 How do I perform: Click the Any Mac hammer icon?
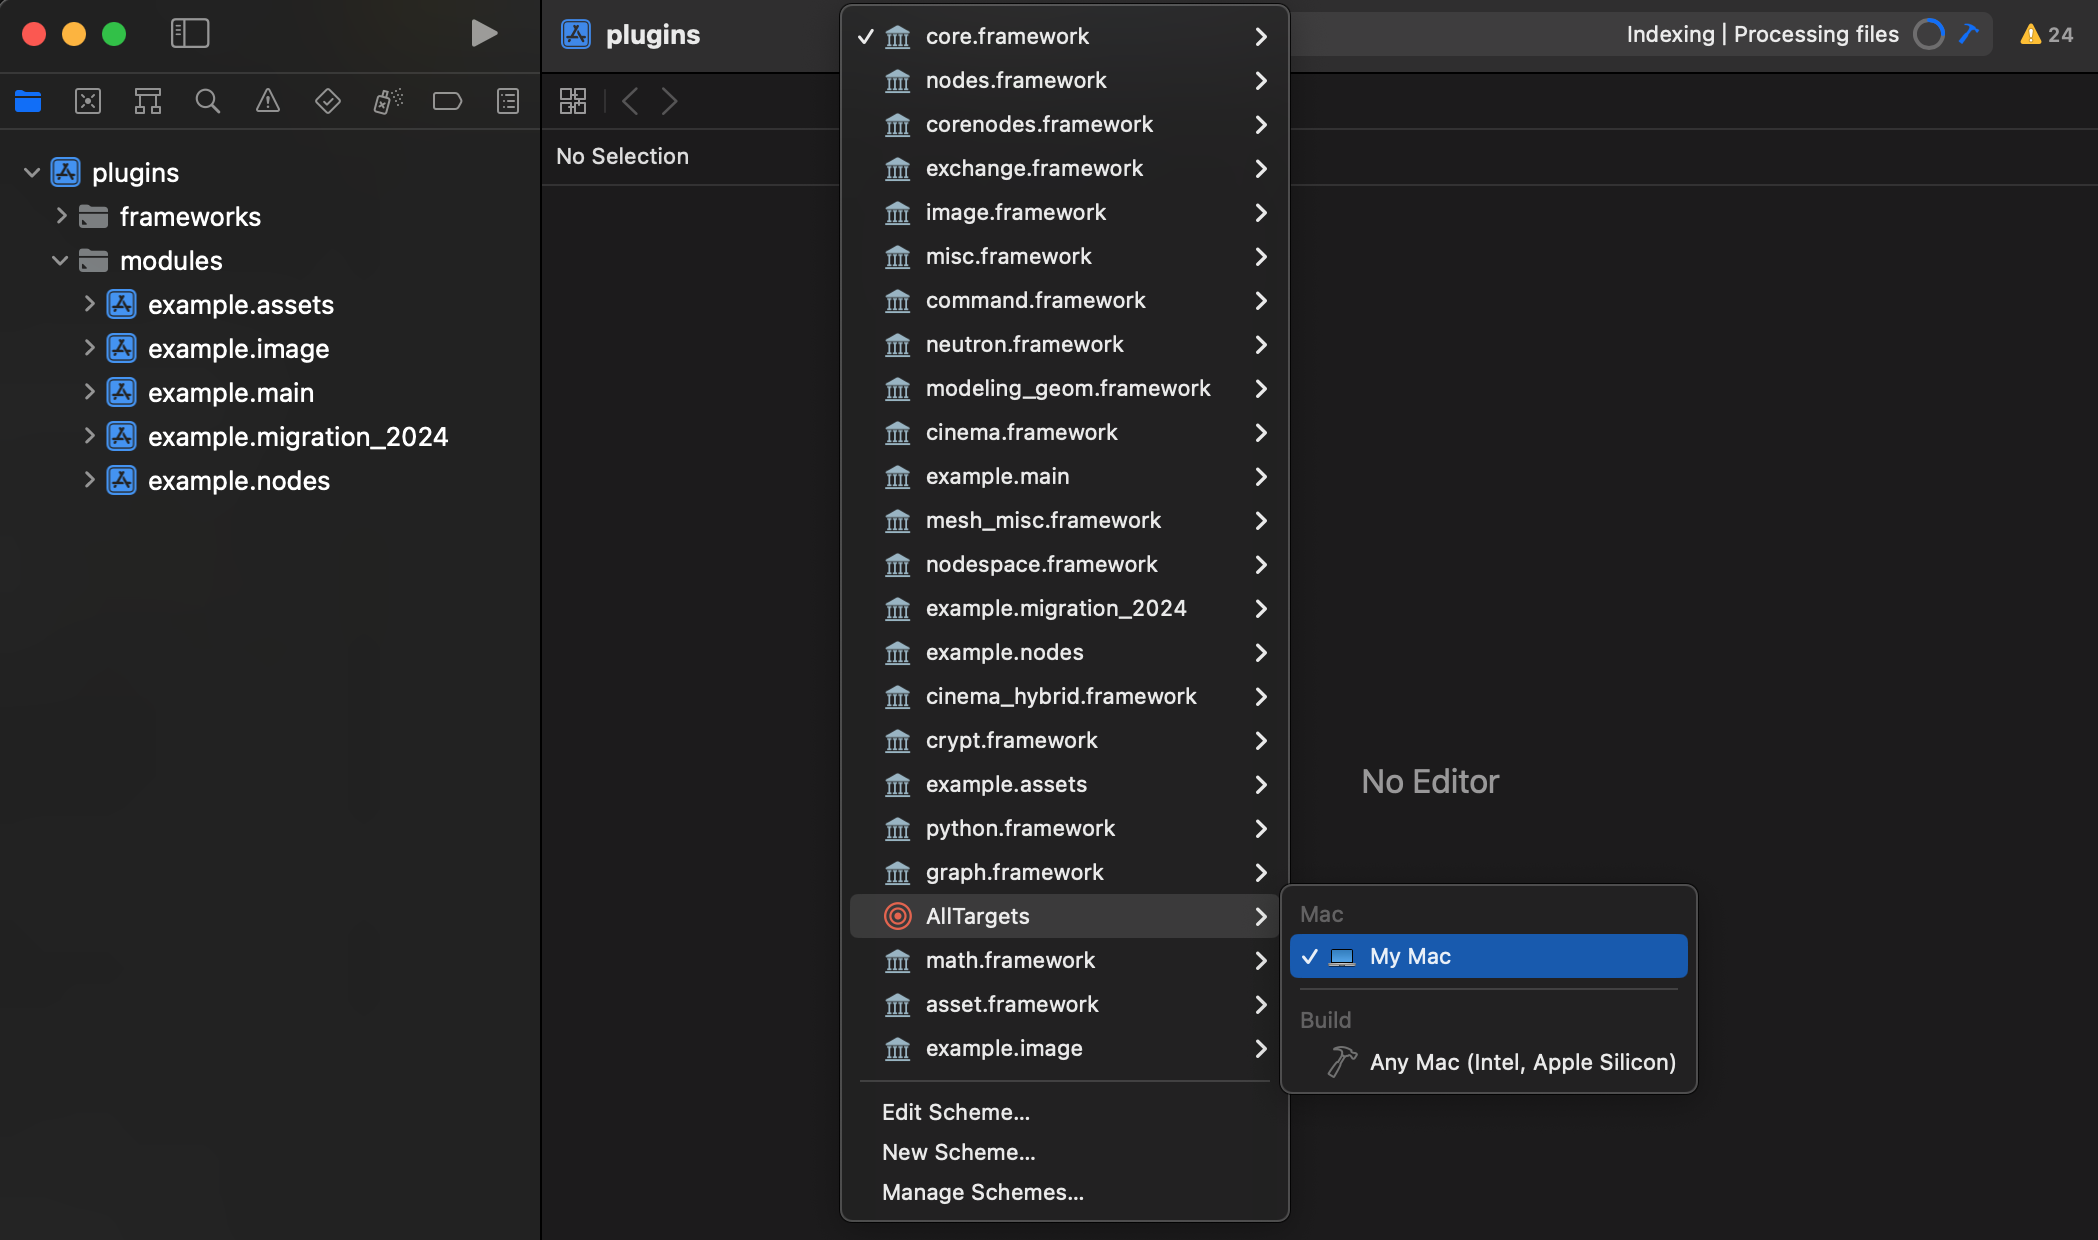click(1342, 1062)
